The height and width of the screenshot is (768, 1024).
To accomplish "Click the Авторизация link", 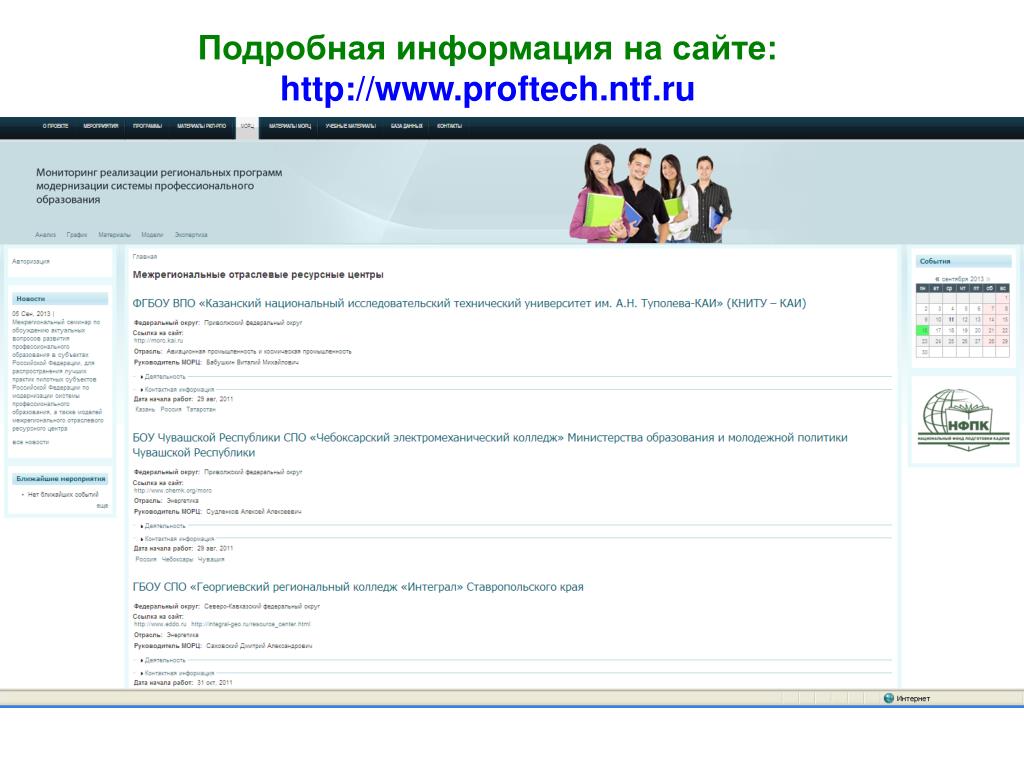I will [x=31, y=261].
